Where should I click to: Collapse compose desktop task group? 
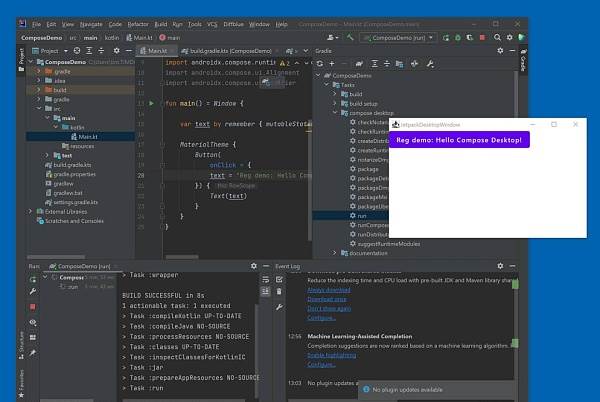click(335, 113)
